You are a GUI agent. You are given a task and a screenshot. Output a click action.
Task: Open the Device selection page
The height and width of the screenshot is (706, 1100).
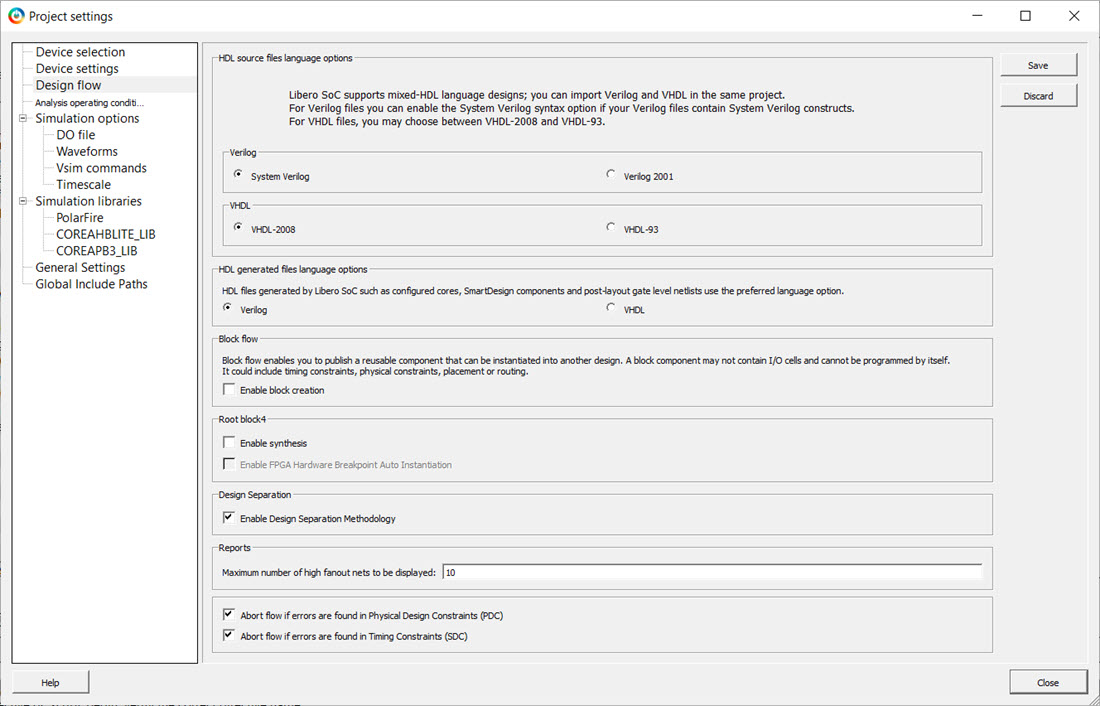click(80, 52)
